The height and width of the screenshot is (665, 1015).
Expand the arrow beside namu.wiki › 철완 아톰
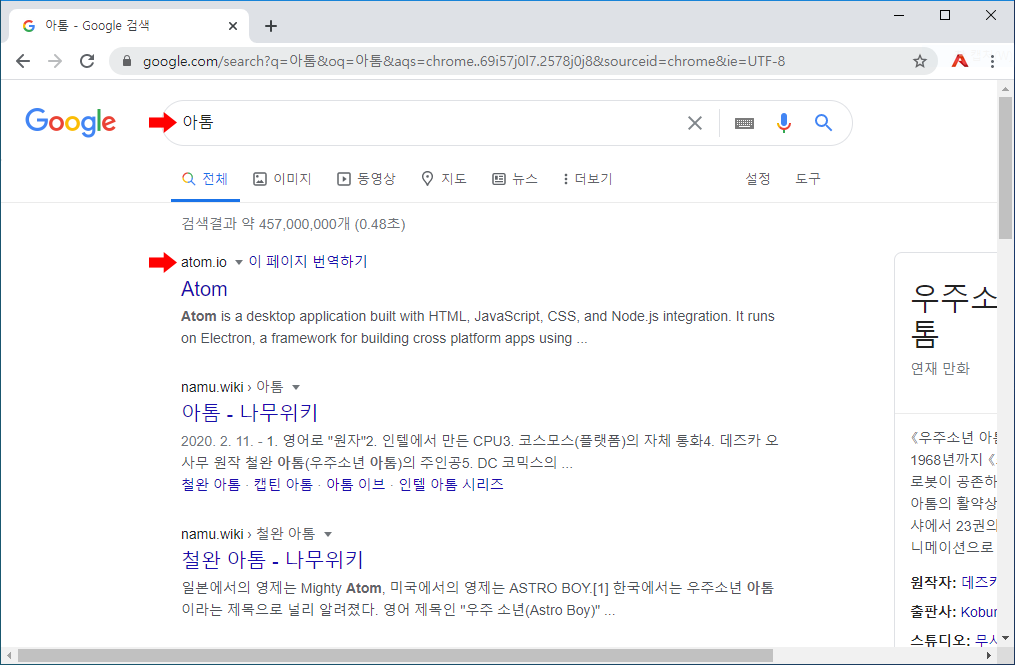(328, 534)
